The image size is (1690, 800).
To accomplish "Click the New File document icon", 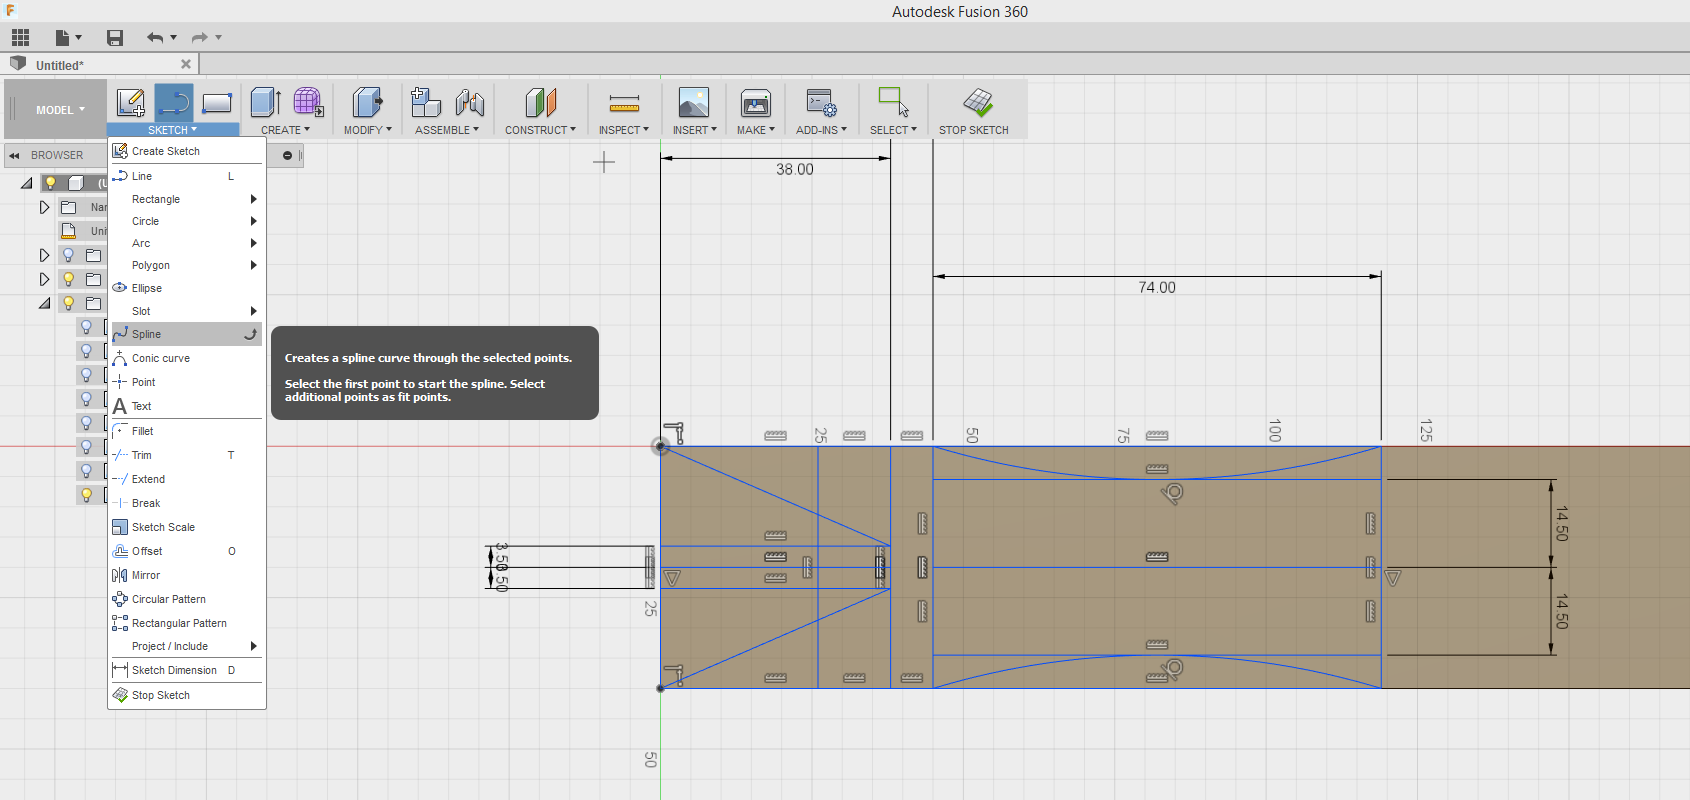I will coord(62,38).
